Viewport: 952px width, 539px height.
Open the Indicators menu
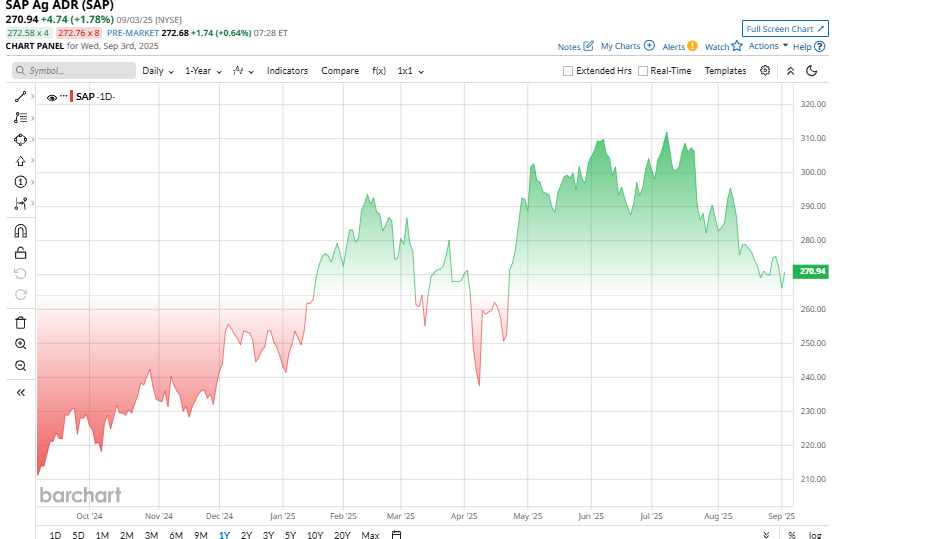pos(287,71)
